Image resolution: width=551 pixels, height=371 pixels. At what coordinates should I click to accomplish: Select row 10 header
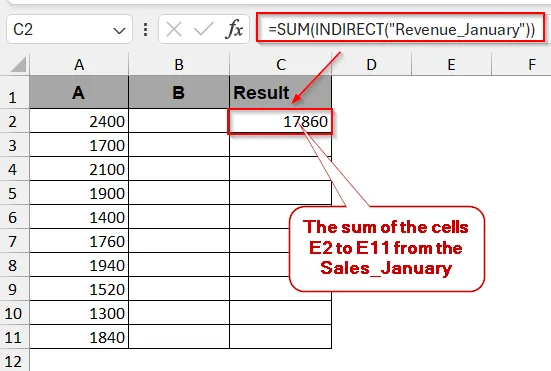pos(15,313)
